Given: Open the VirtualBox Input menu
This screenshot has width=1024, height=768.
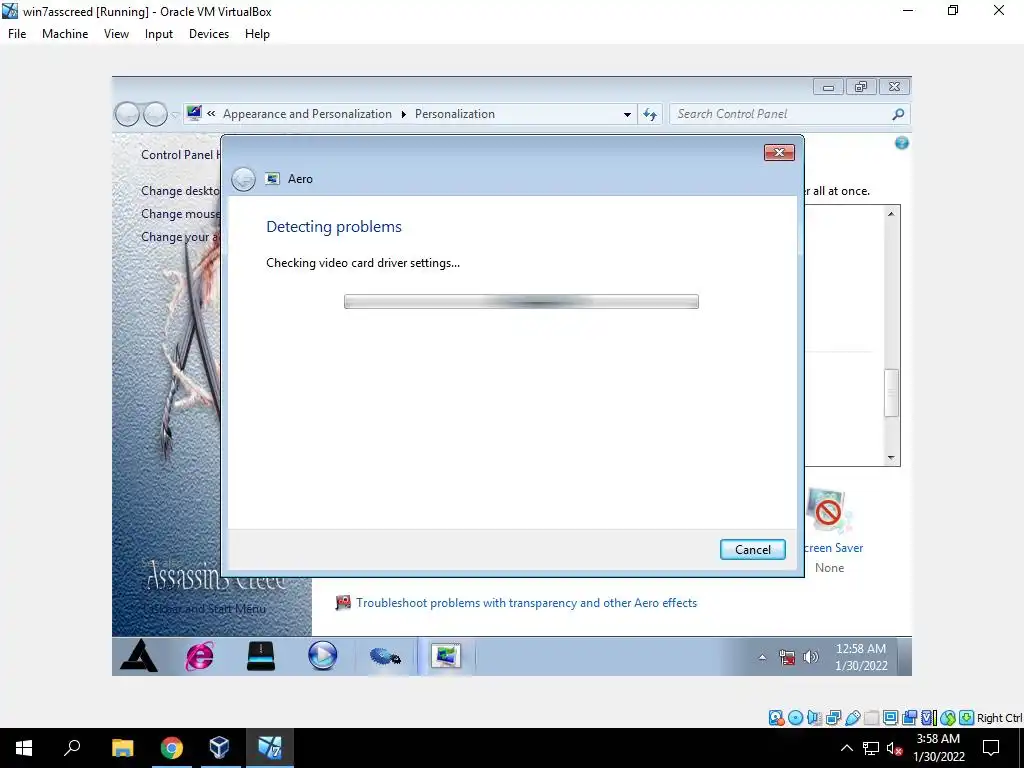Looking at the screenshot, I should coord(159,34).
